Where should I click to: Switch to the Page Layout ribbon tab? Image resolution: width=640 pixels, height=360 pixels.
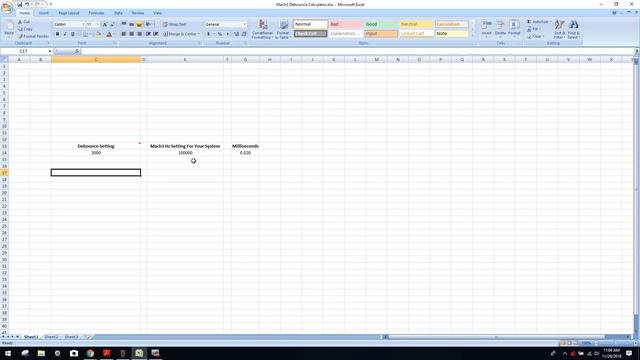pyautogui.click(x=69, y=13)
